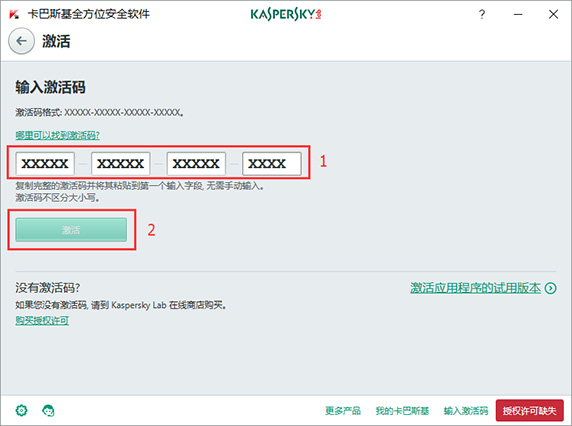Click the green 激活 button
This screenshot has height=426, width=572.
(x=71, y=230)
